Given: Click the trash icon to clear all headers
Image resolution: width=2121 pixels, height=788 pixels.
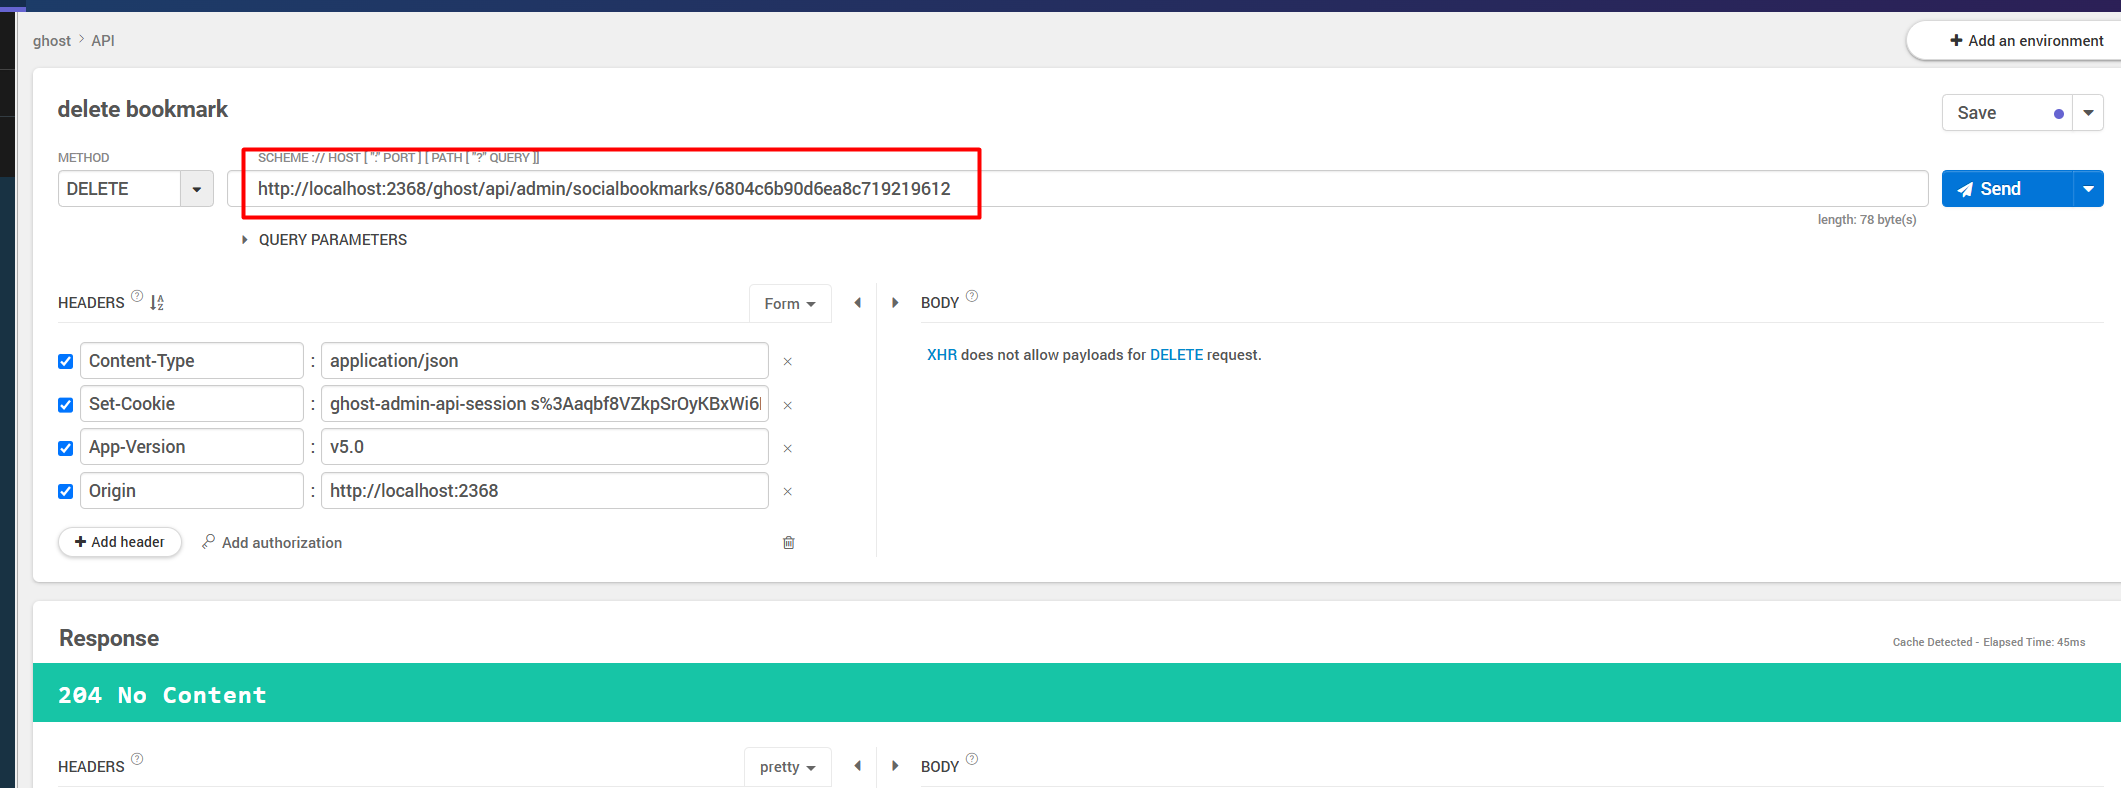Looking at the screenshot, I should [x=788, y=542].
